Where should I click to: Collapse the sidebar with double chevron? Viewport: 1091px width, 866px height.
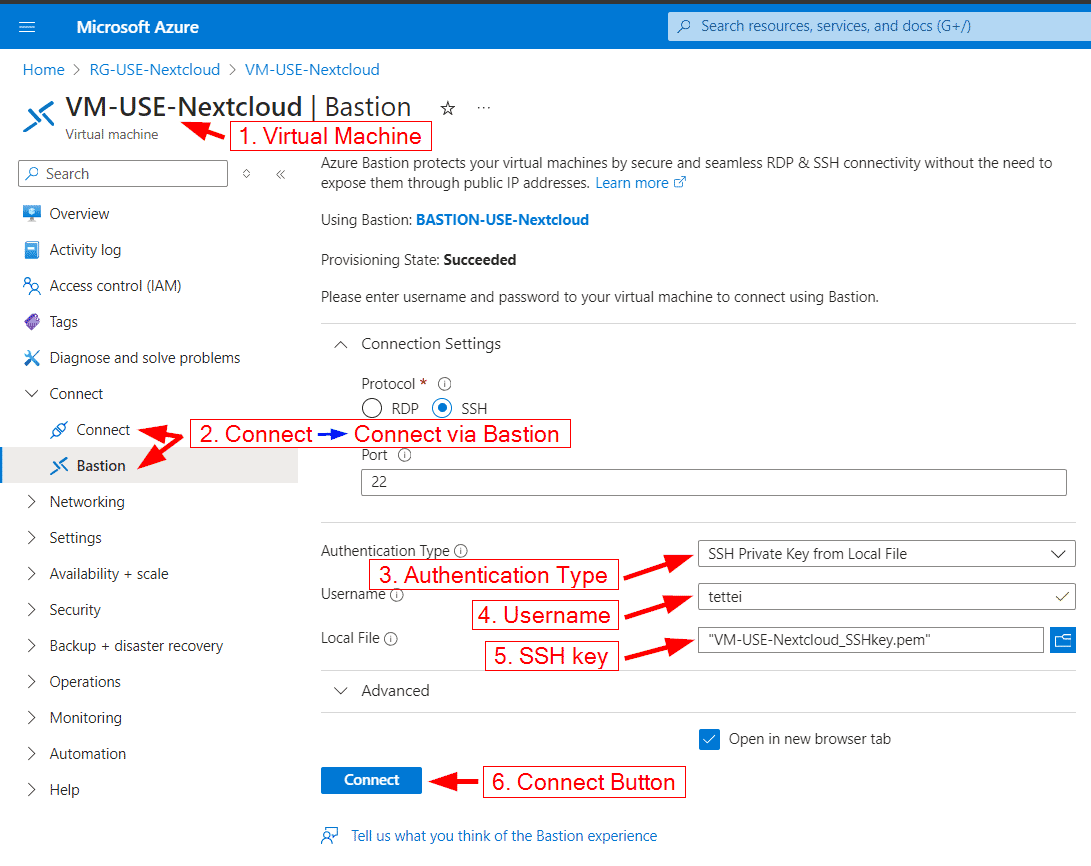point(280,174)
